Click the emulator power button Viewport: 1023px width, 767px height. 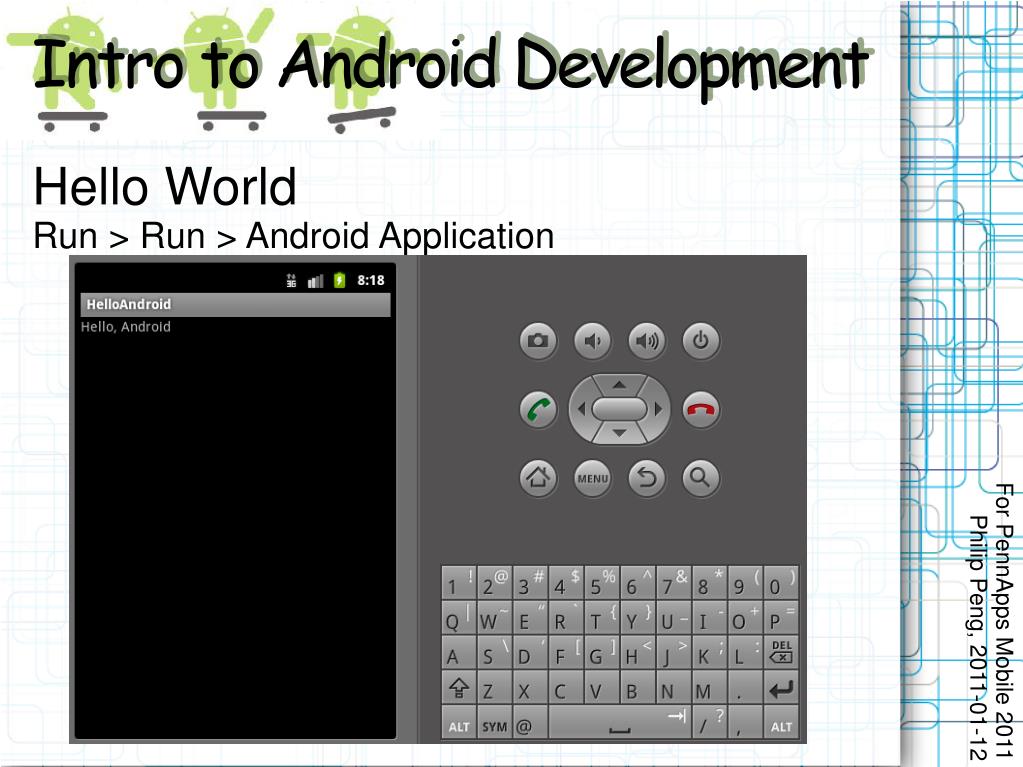[701, 340]
